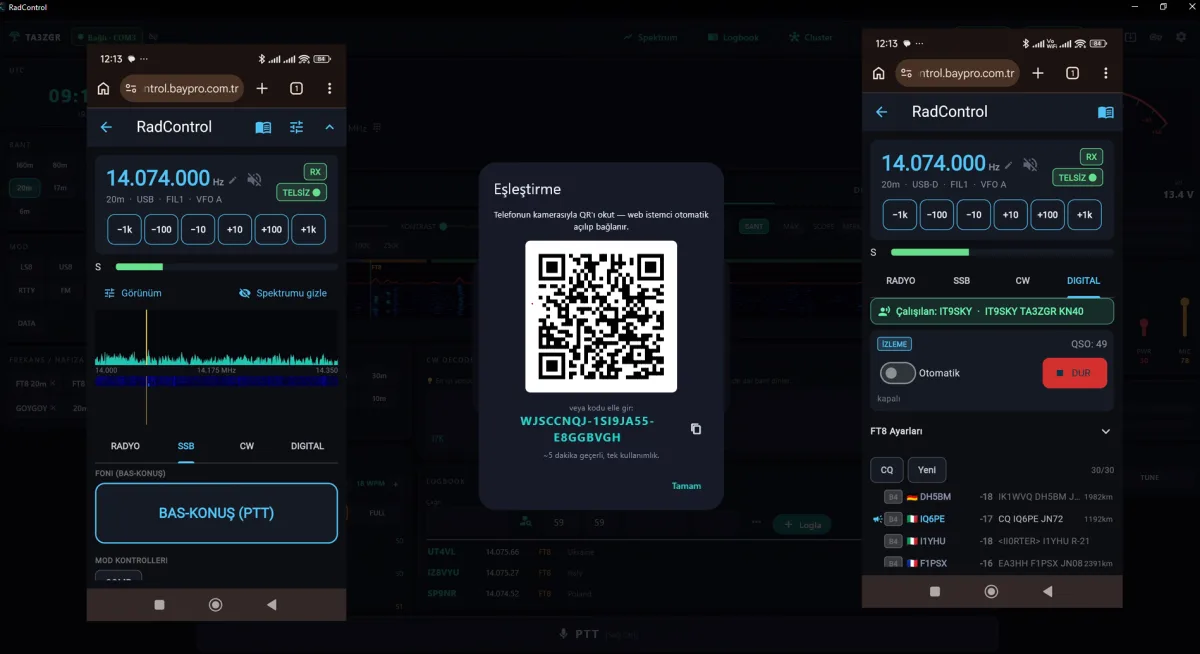Tap the home icon in right phone browser
The image size is (1200, 654).
coord(879,73)
